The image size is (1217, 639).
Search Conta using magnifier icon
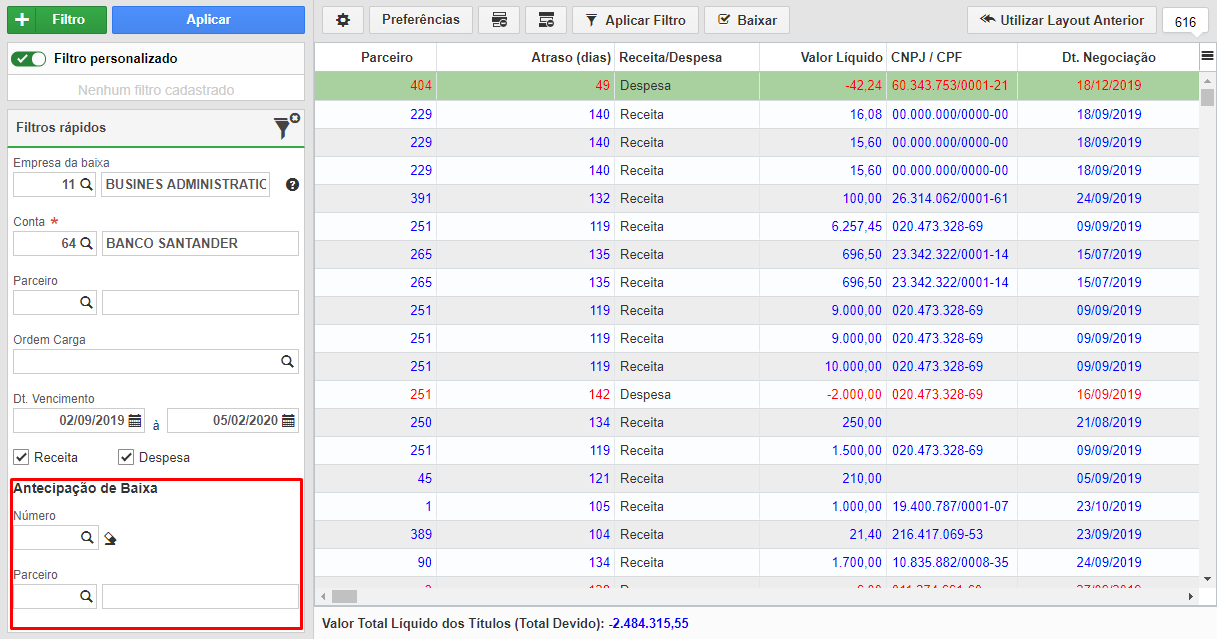(x=86, y=243)
